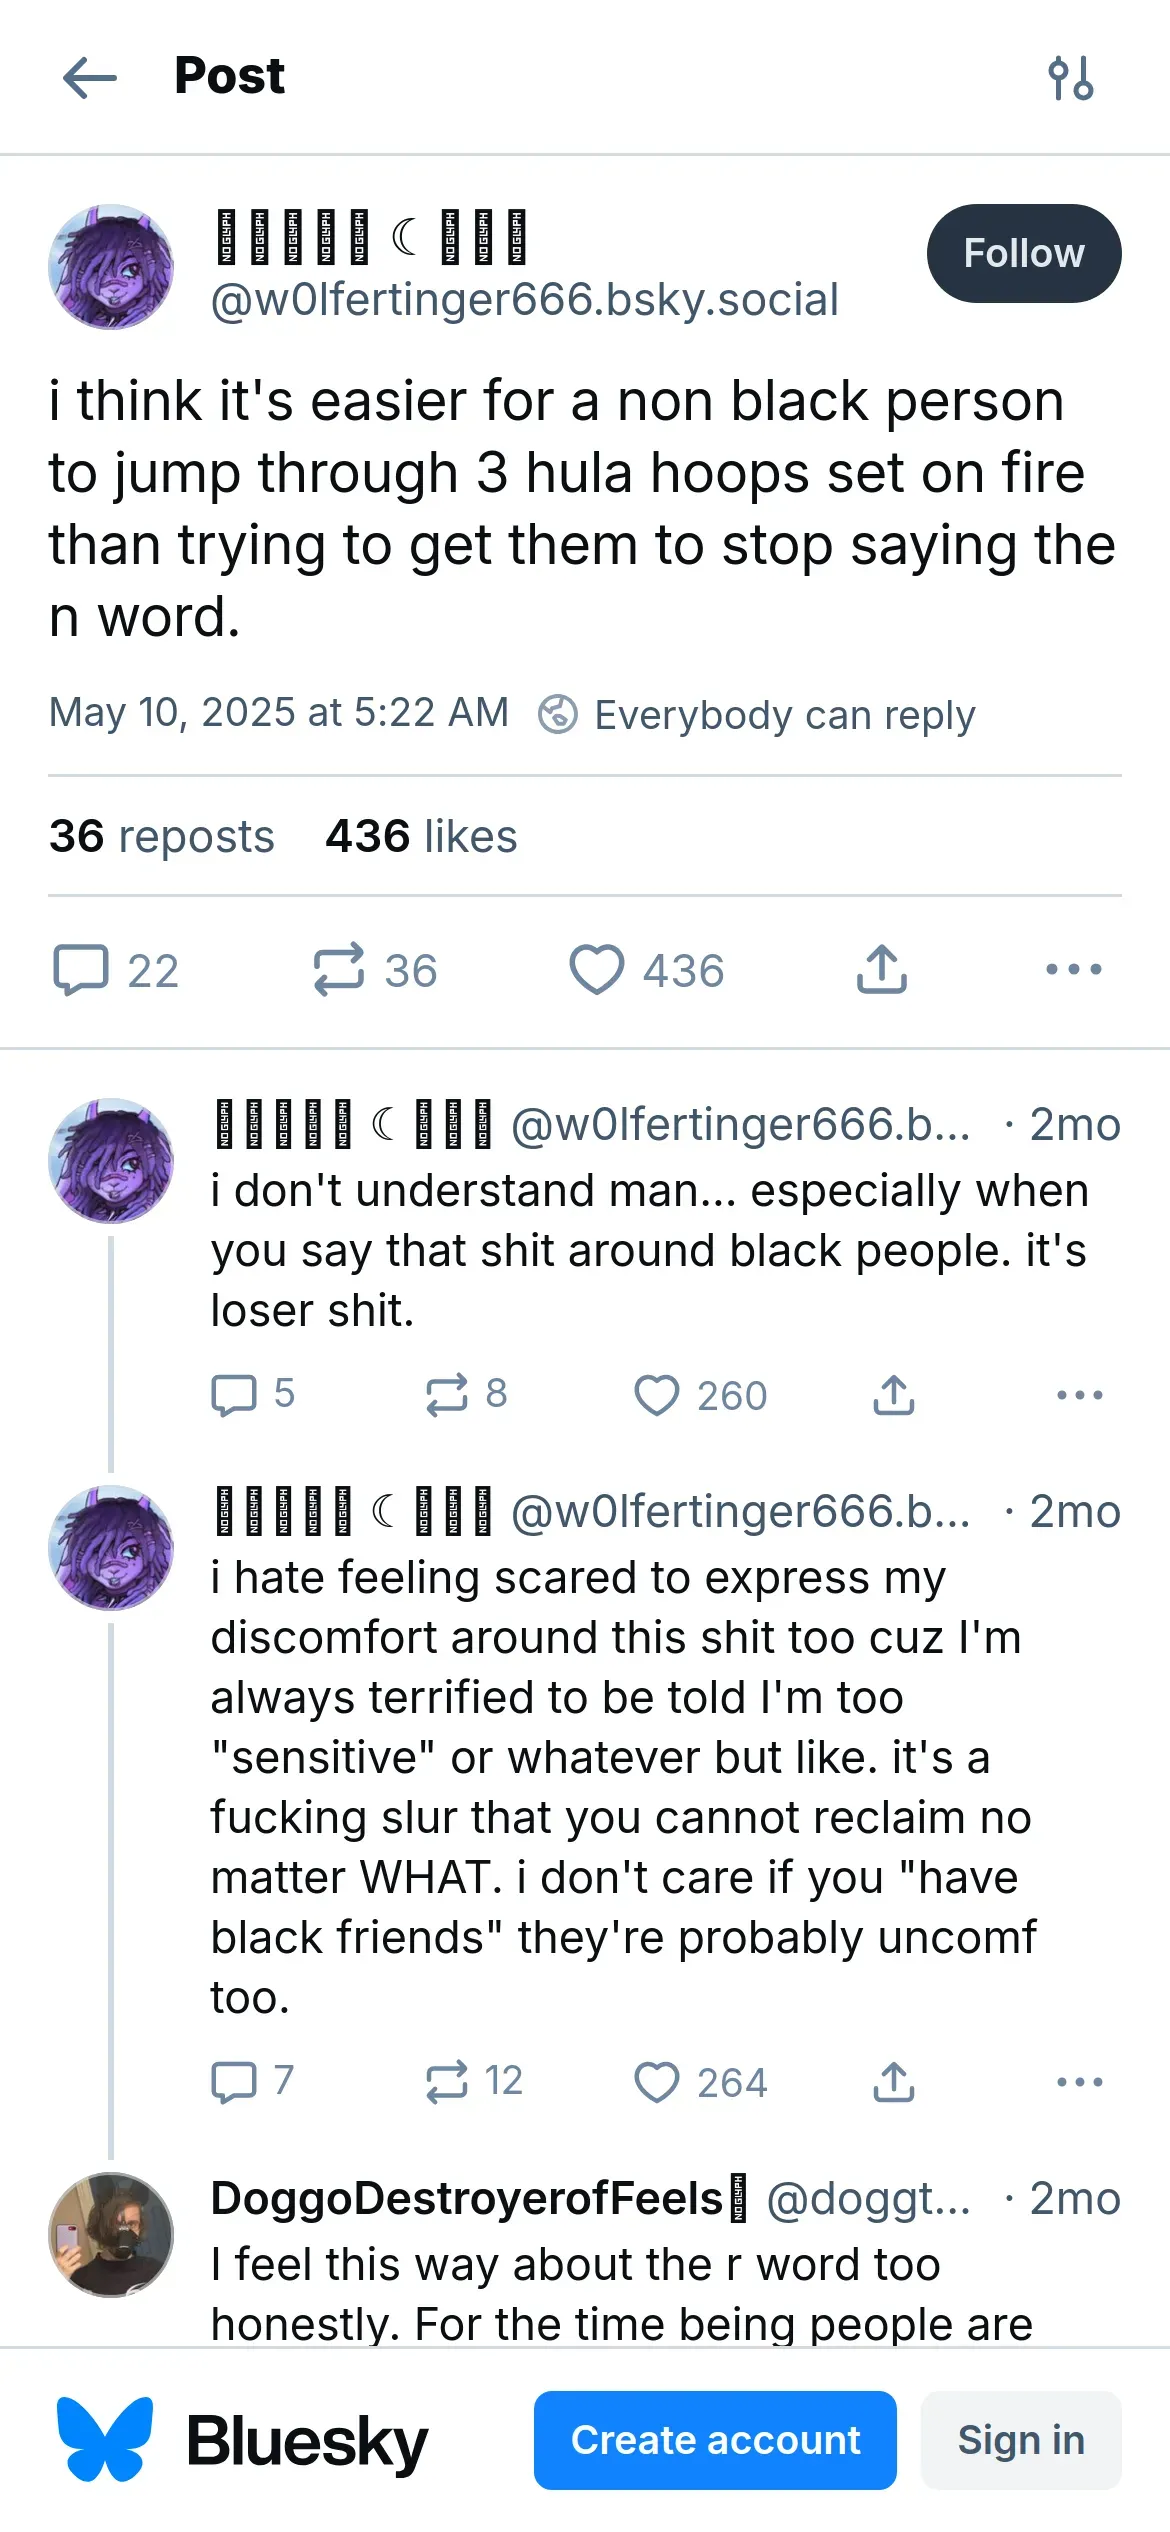The height and width of the screenshot is (2532, 1170).
Task: Follow the post author
Action: [x=1023, y=254]
